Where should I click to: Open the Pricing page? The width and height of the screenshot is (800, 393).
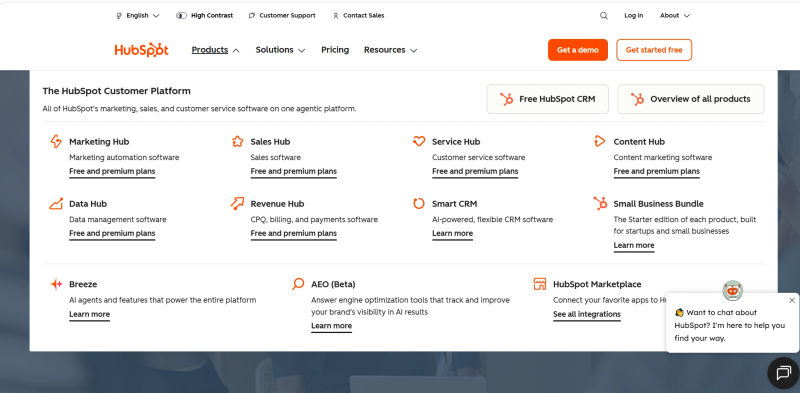pyautogui.click(x=335, y=50)
